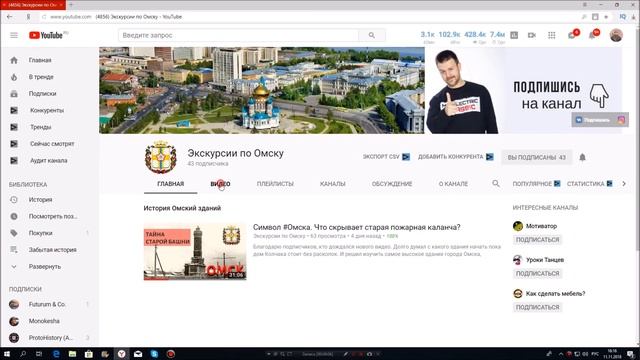Open the YouTube hamburger menu
The image size is (640, 360).
tap(14, 35)
